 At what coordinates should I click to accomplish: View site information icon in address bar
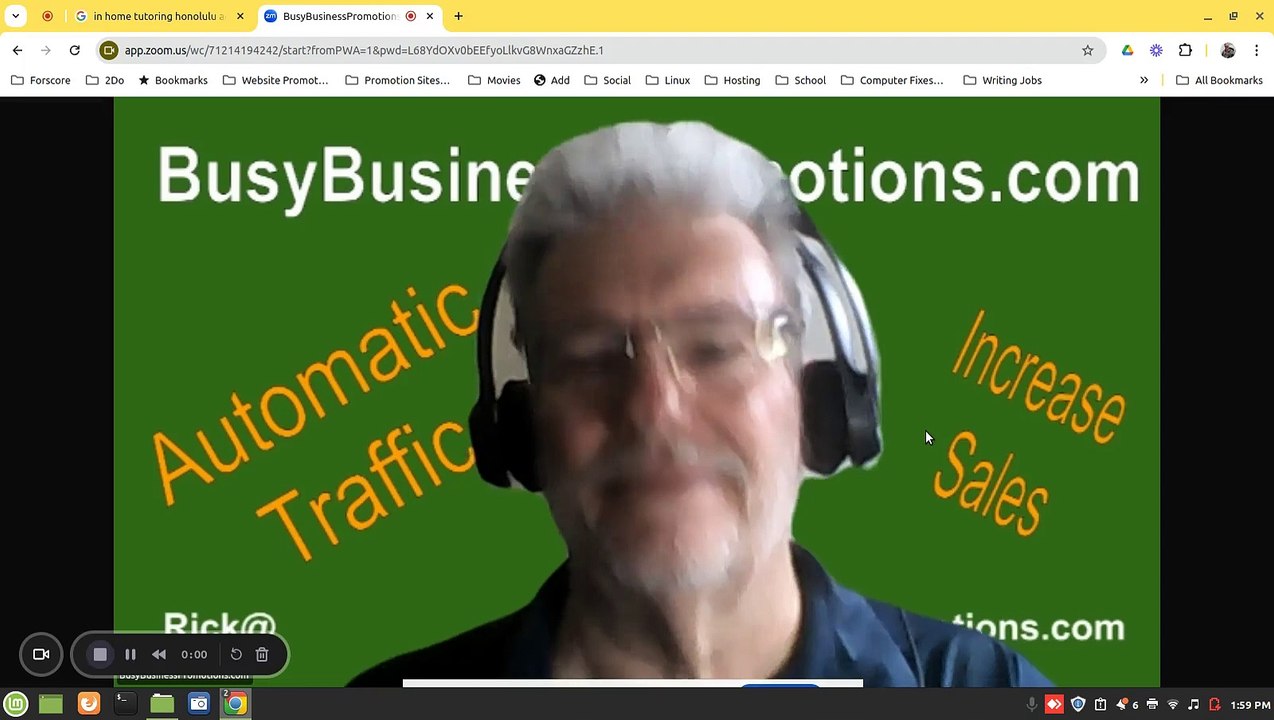(x=109, y=50)
